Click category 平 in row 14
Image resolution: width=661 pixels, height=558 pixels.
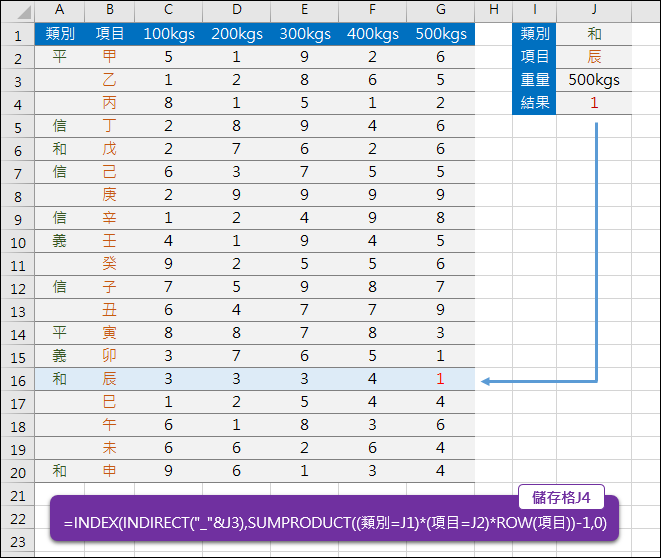[x=59, y=333]
